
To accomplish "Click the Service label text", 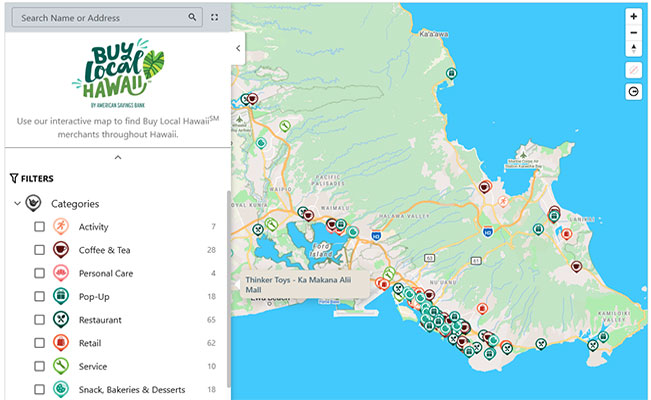I will [93, 366].
